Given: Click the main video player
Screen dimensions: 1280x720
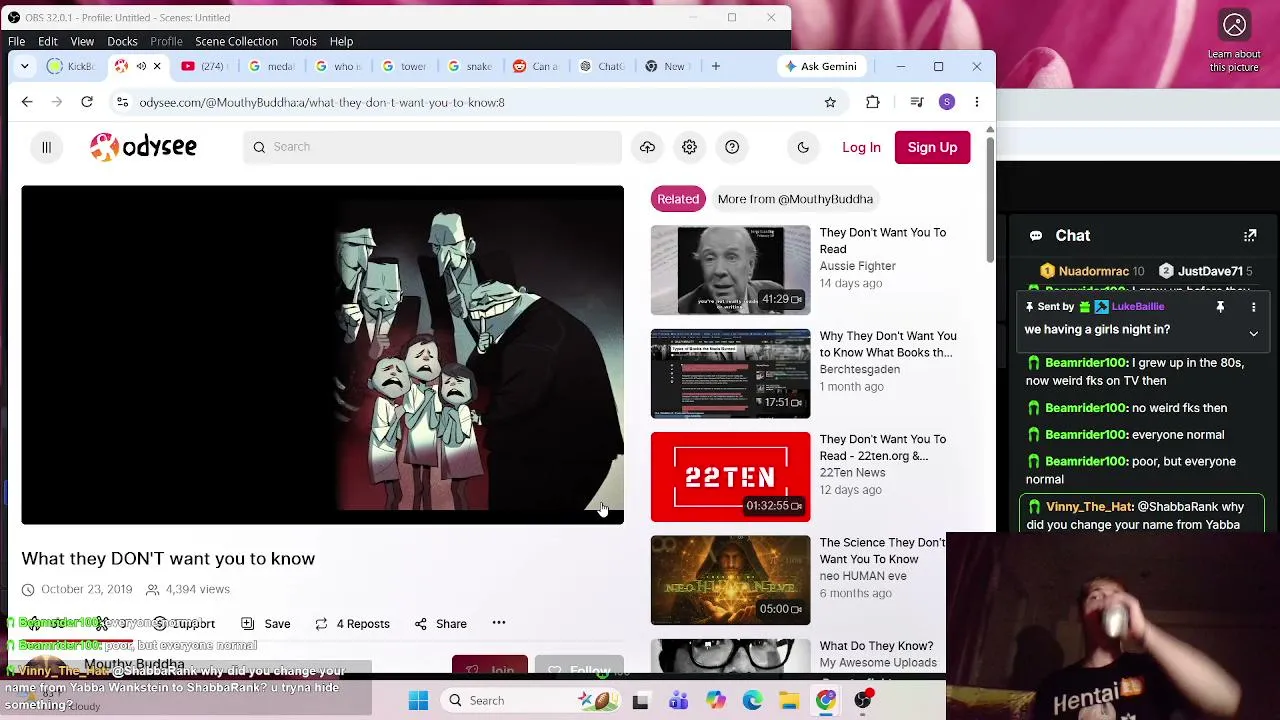Looking at the screenshot, I should click(x=322, y=355).
